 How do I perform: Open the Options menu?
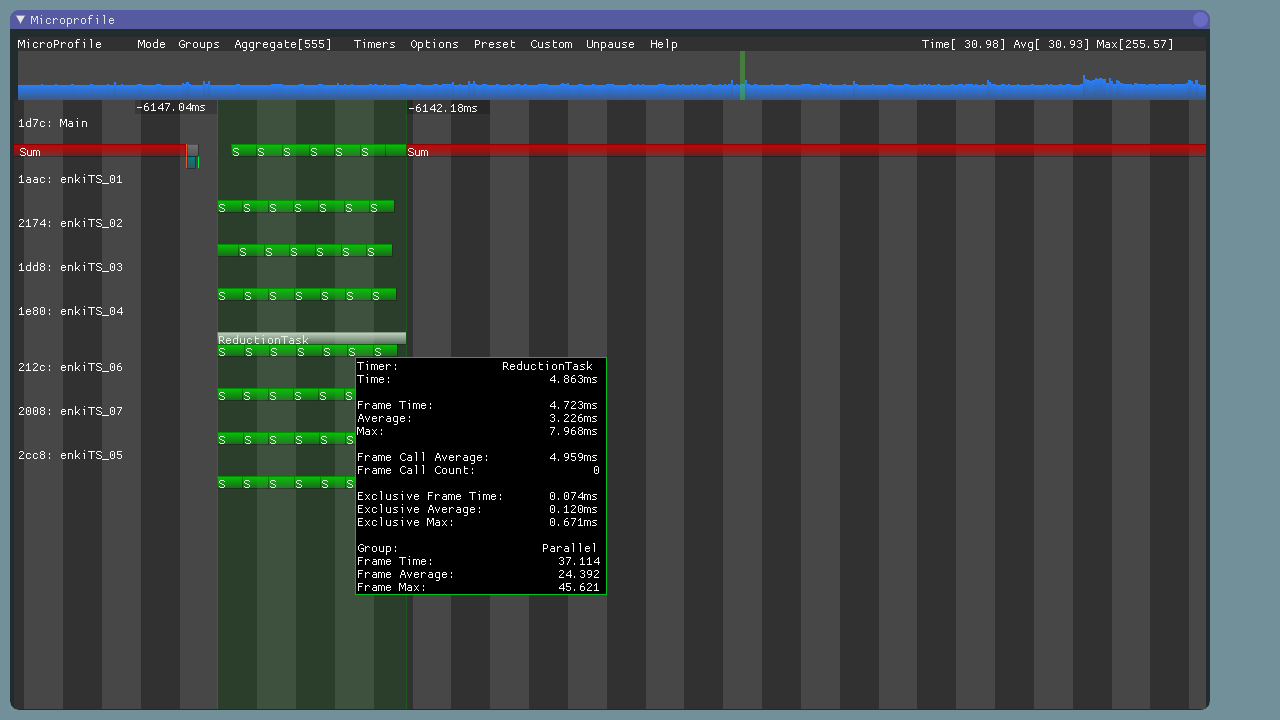coord(434,44)
